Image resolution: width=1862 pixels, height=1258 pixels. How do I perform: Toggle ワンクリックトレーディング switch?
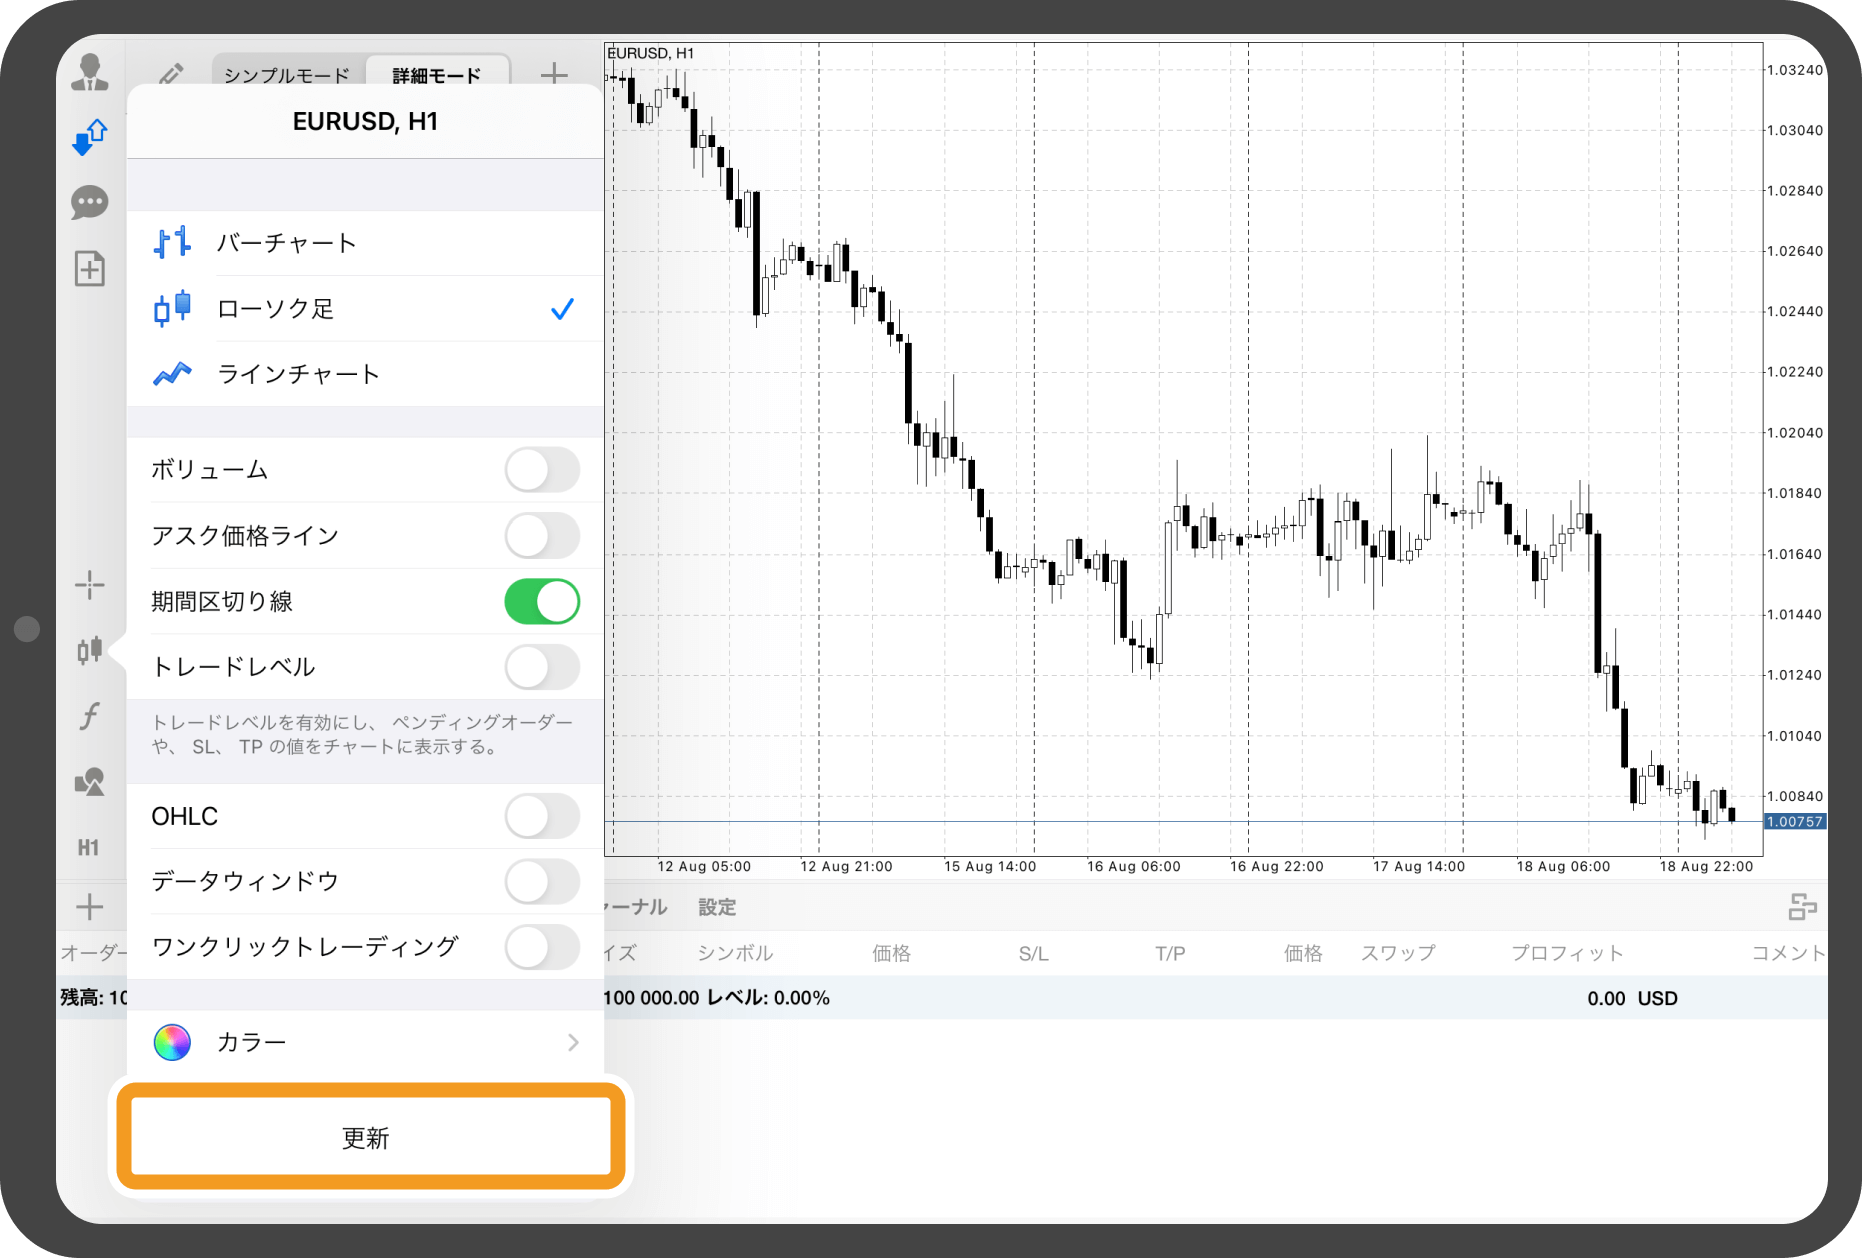point(542,947)
